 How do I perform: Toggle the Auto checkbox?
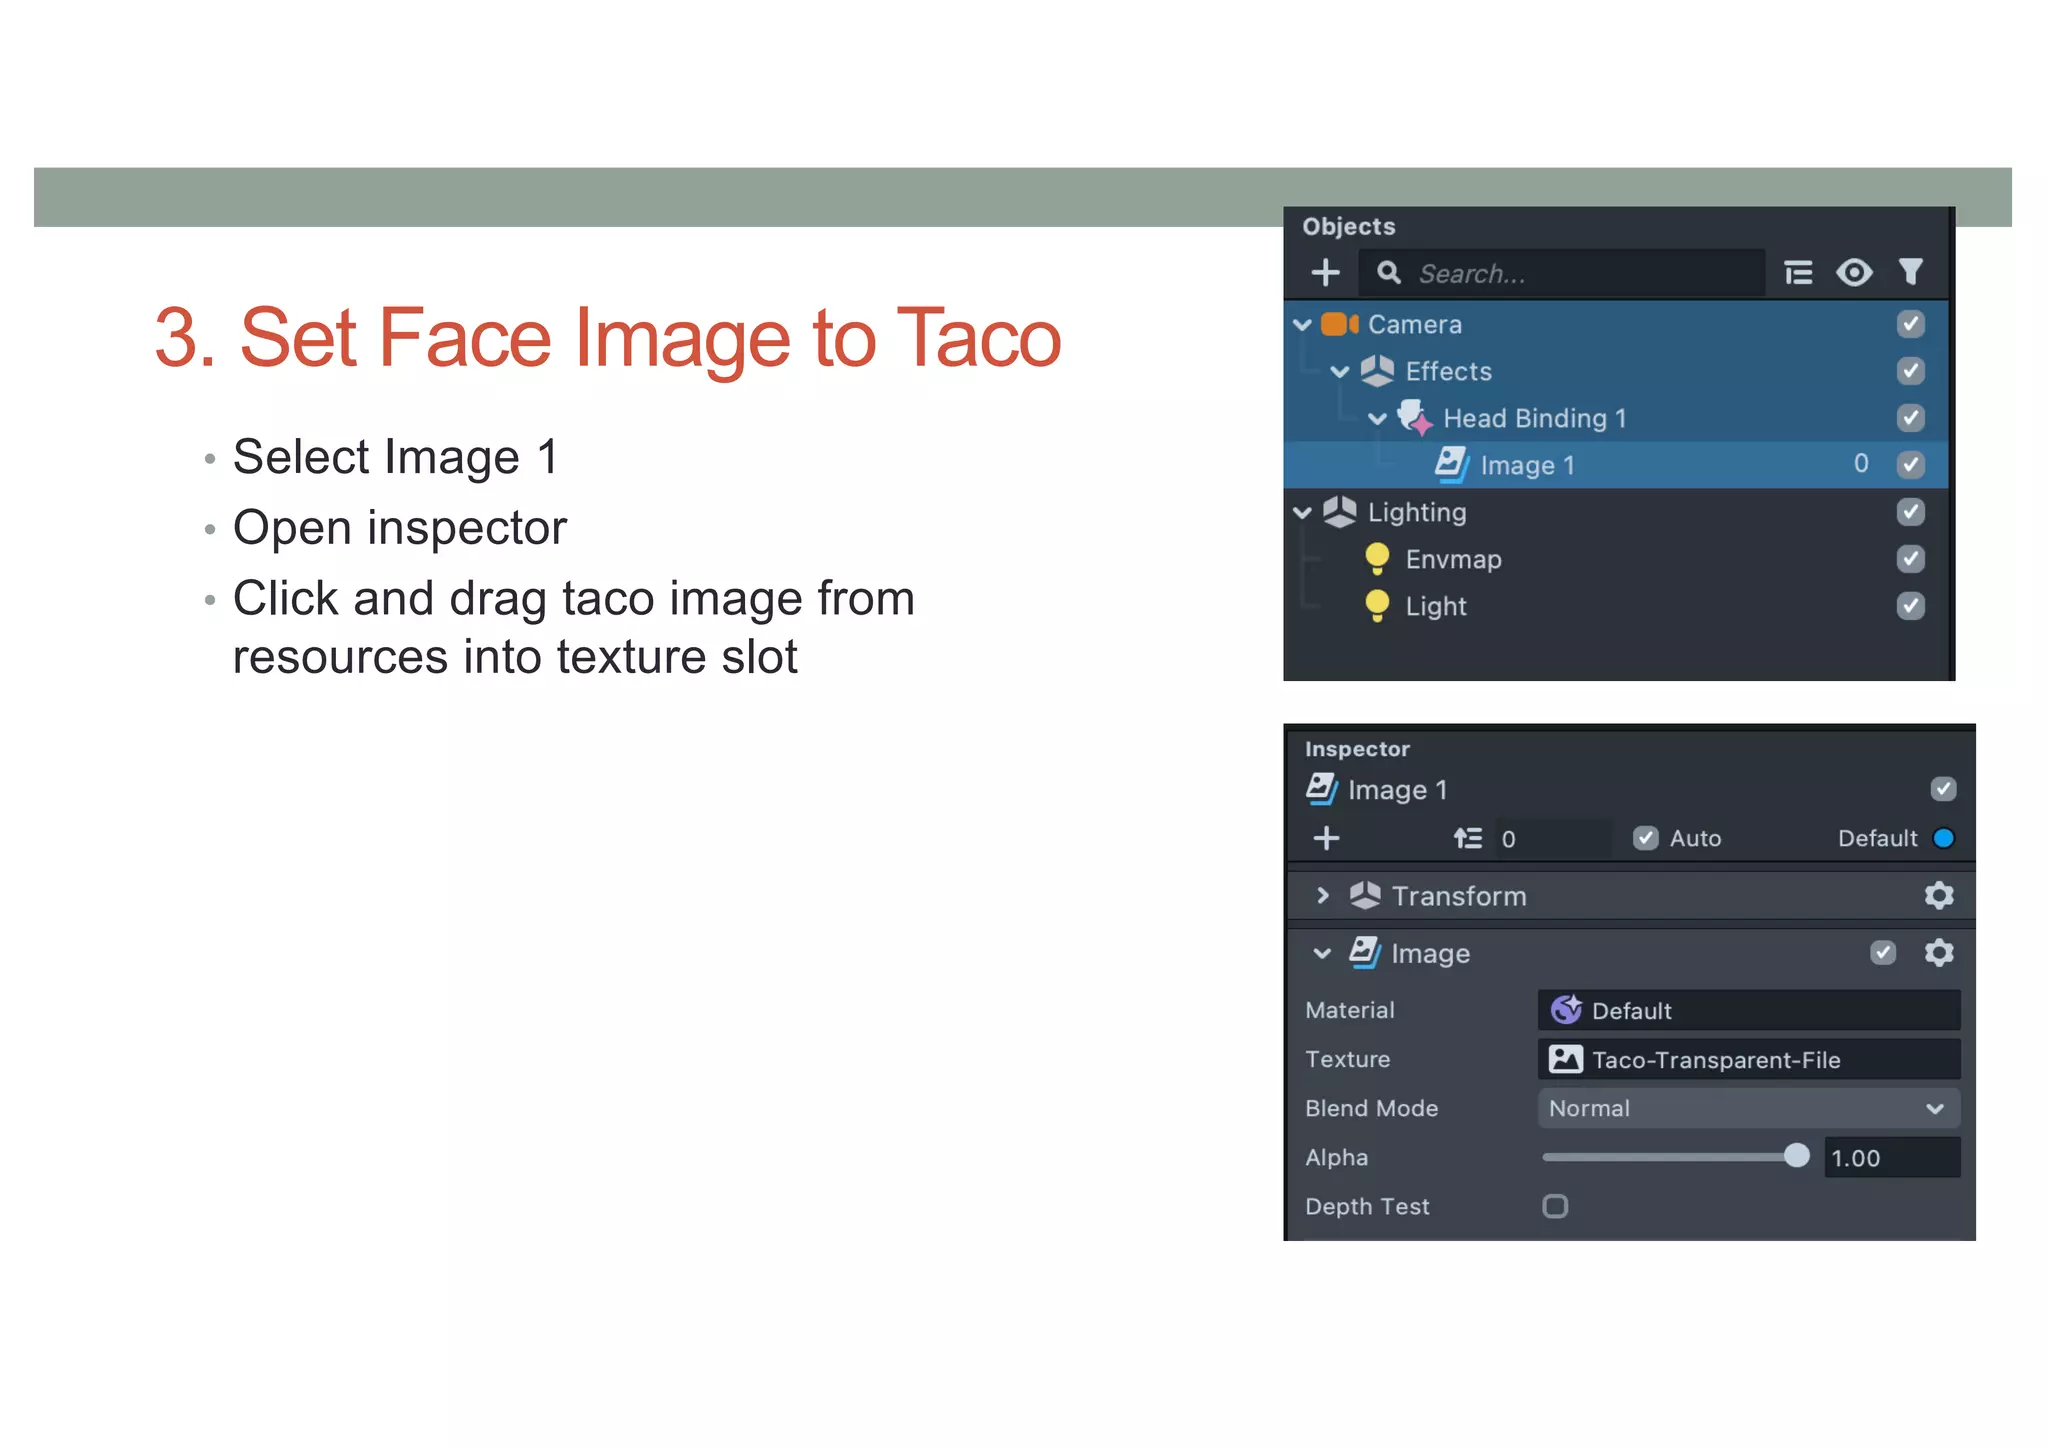point(1645,838)
